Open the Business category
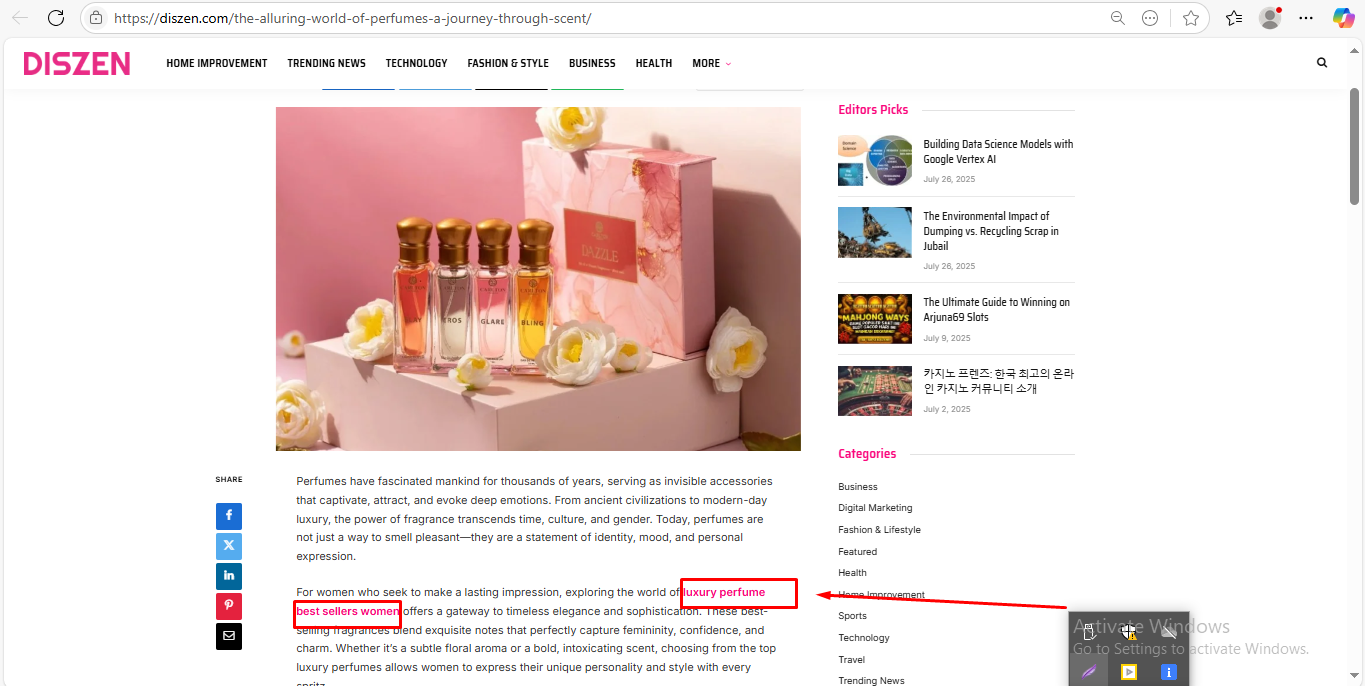The height and width of the screenshot is (686, 1365). 858,487
